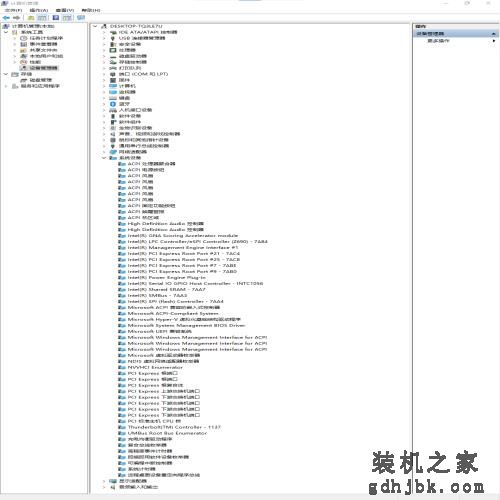This screenshot has height=500, width=500.
Task: Toggle the Show/Hide Action Pane toolbar icon
Action: point(67,18)
